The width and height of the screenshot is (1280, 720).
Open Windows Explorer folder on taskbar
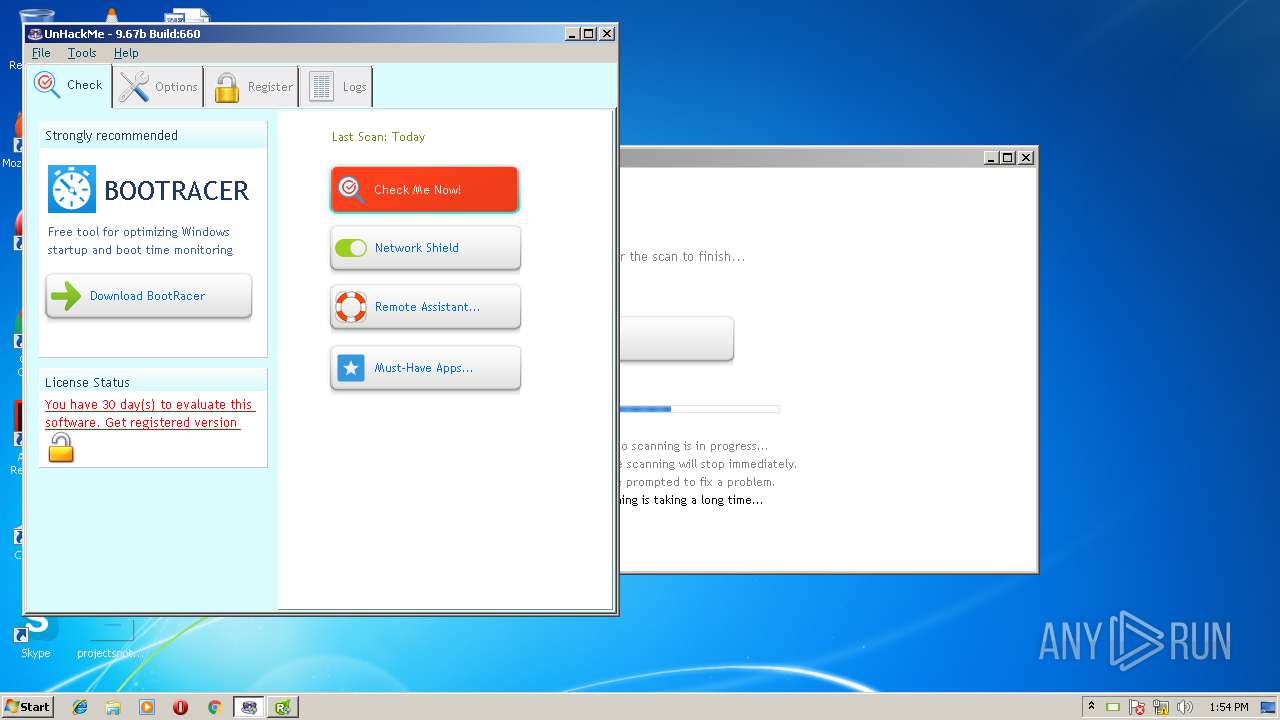(x=113, y=707)
